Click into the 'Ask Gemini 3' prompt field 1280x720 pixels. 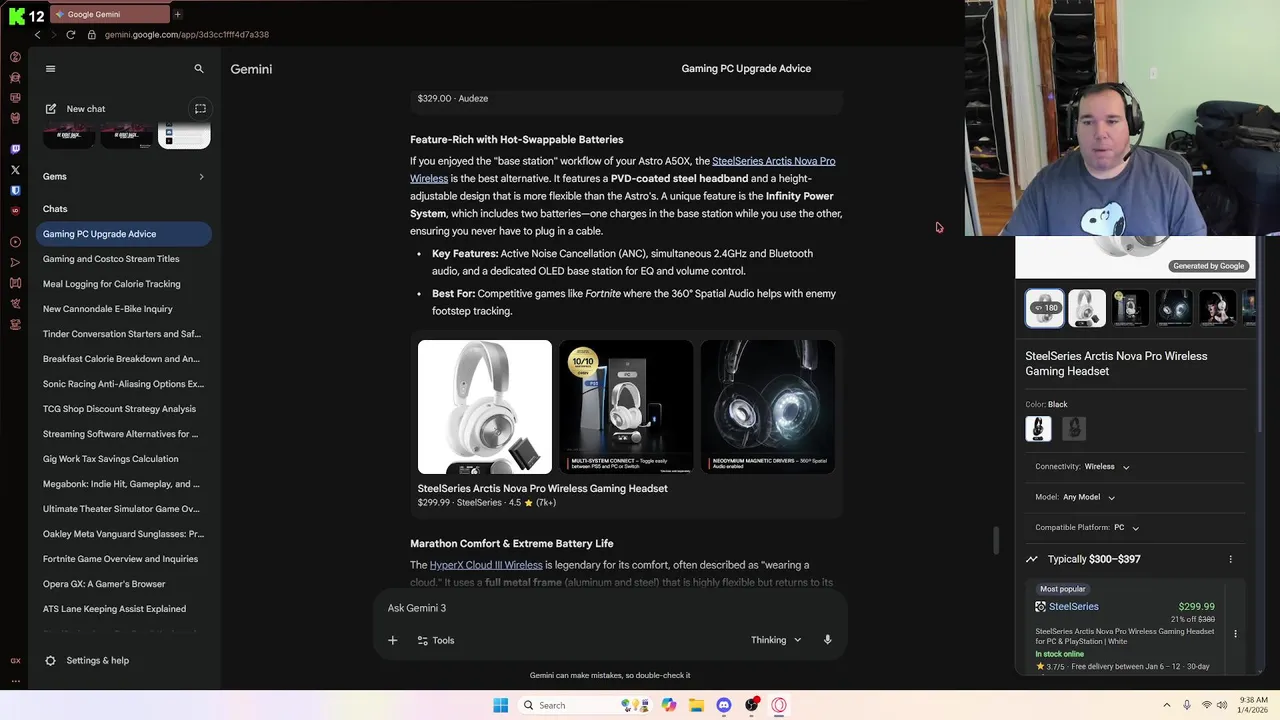[610, 608]
